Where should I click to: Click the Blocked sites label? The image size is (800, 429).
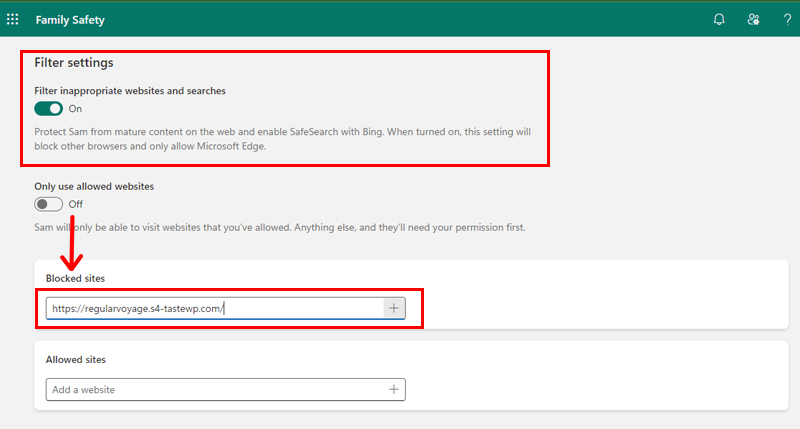[x=75, y=279]
